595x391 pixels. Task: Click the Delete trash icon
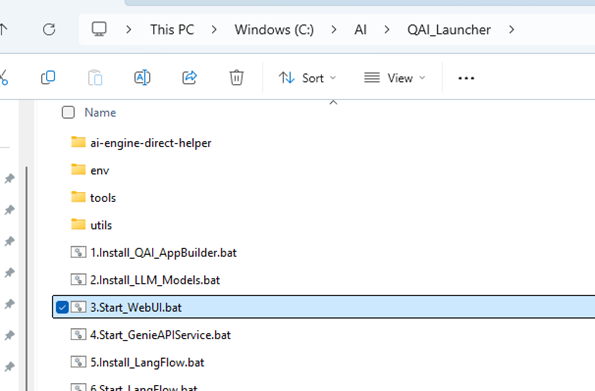click(236, 77)
